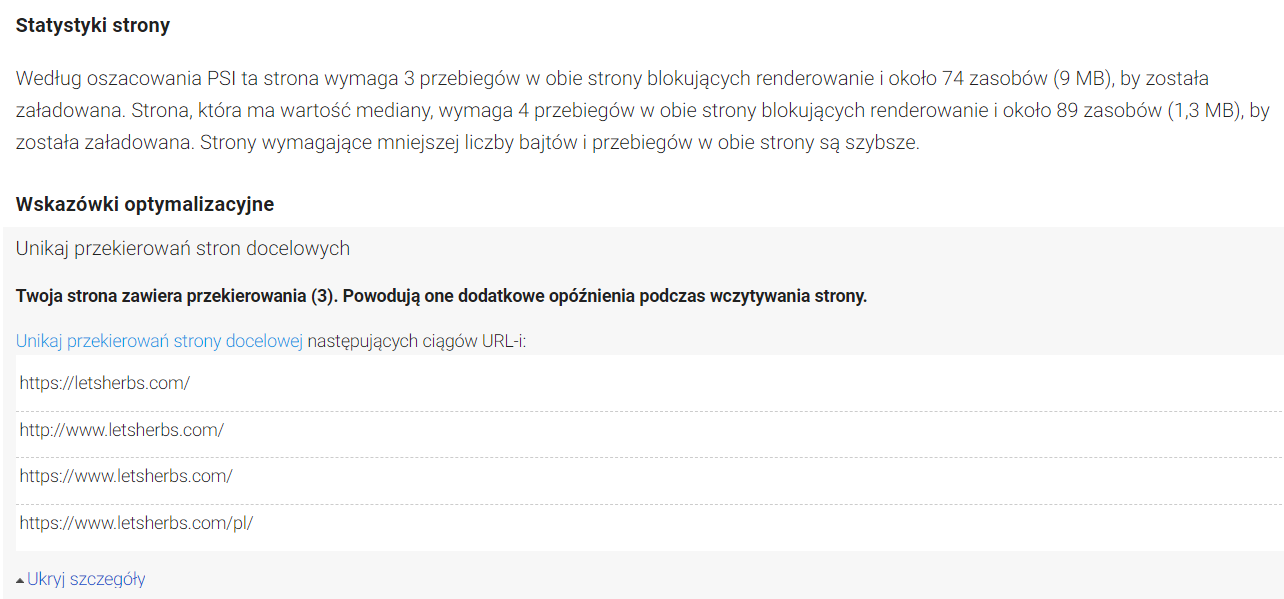Click the http://www.letsherbs.com/ URL entry
1284x599 pixels.
(x=122, y=430)
